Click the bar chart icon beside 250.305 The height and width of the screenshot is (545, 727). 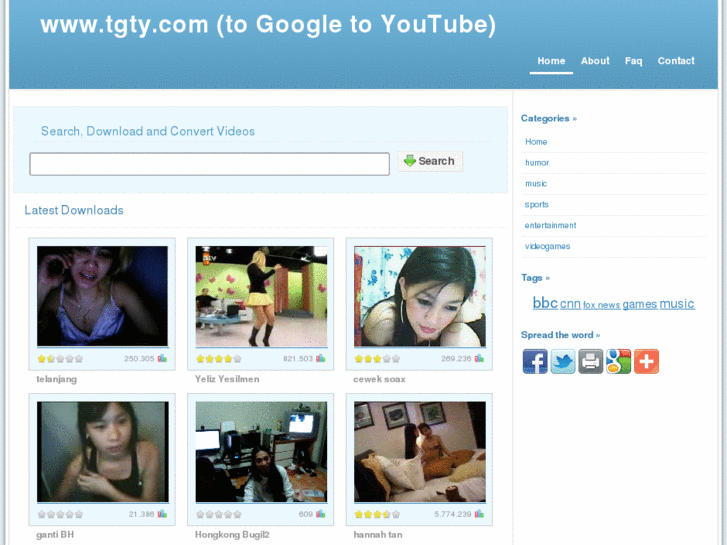[x=162, y=359]
